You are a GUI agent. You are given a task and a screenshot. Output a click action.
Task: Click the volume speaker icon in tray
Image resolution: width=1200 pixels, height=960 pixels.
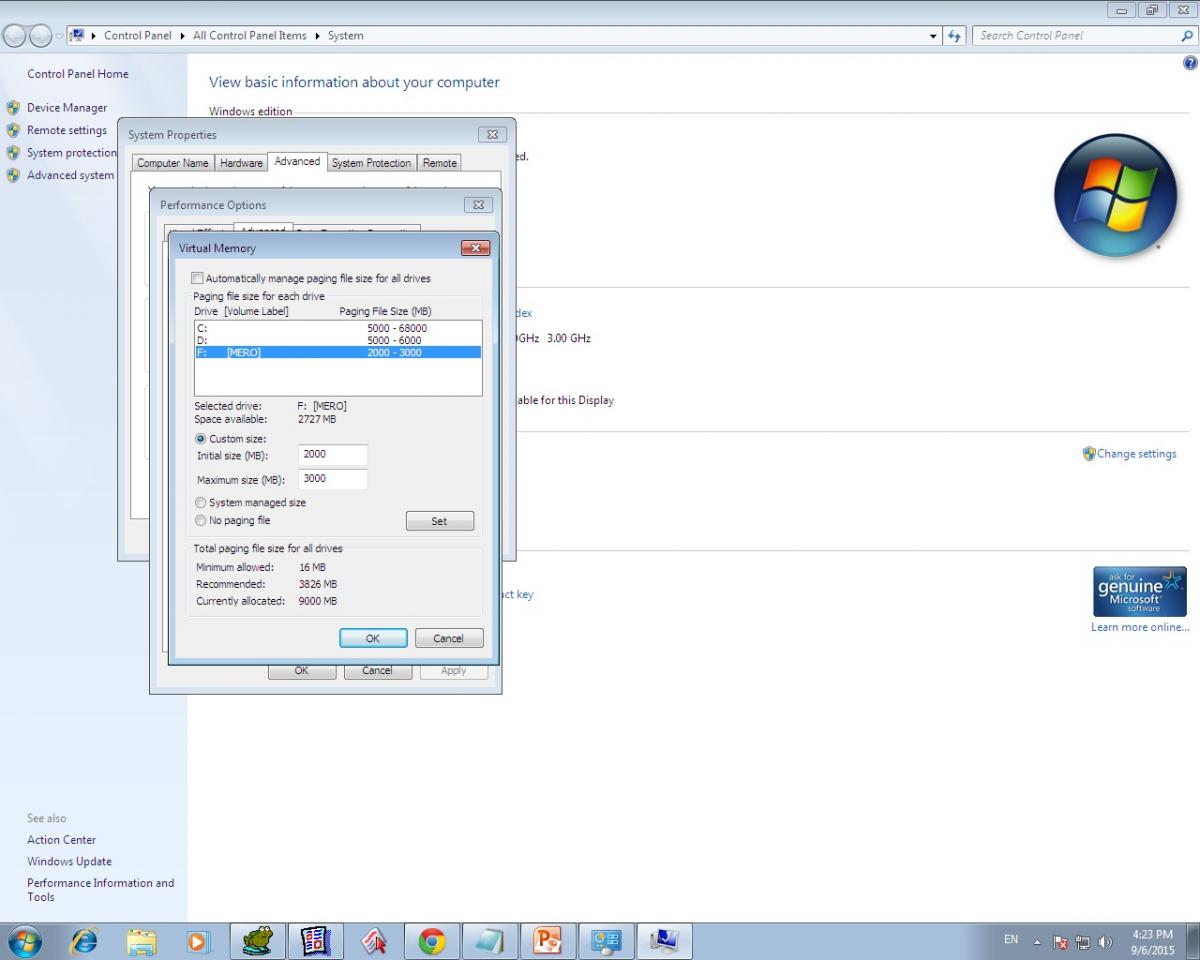tap(1106, 942)
